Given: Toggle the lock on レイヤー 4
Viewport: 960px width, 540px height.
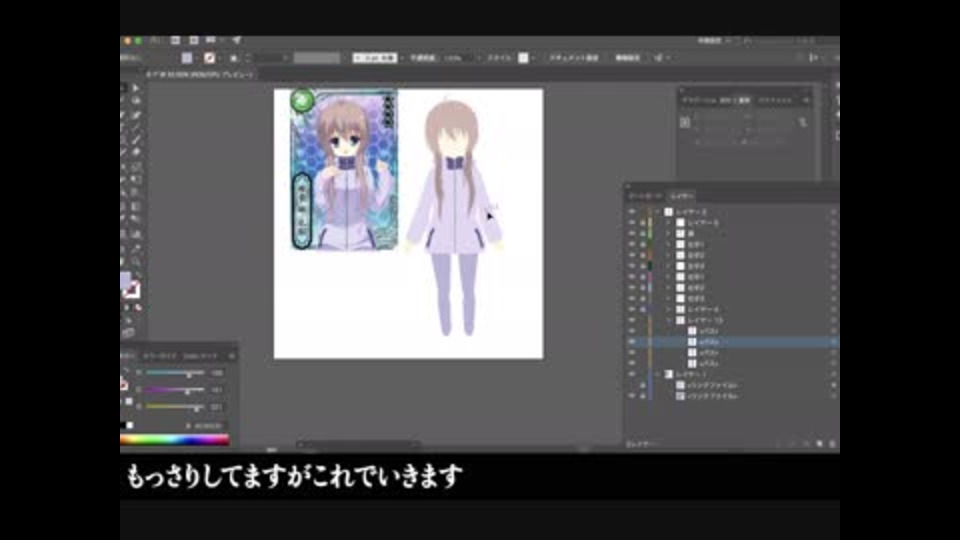Looking at the screenshot, I should click(642, 309).
